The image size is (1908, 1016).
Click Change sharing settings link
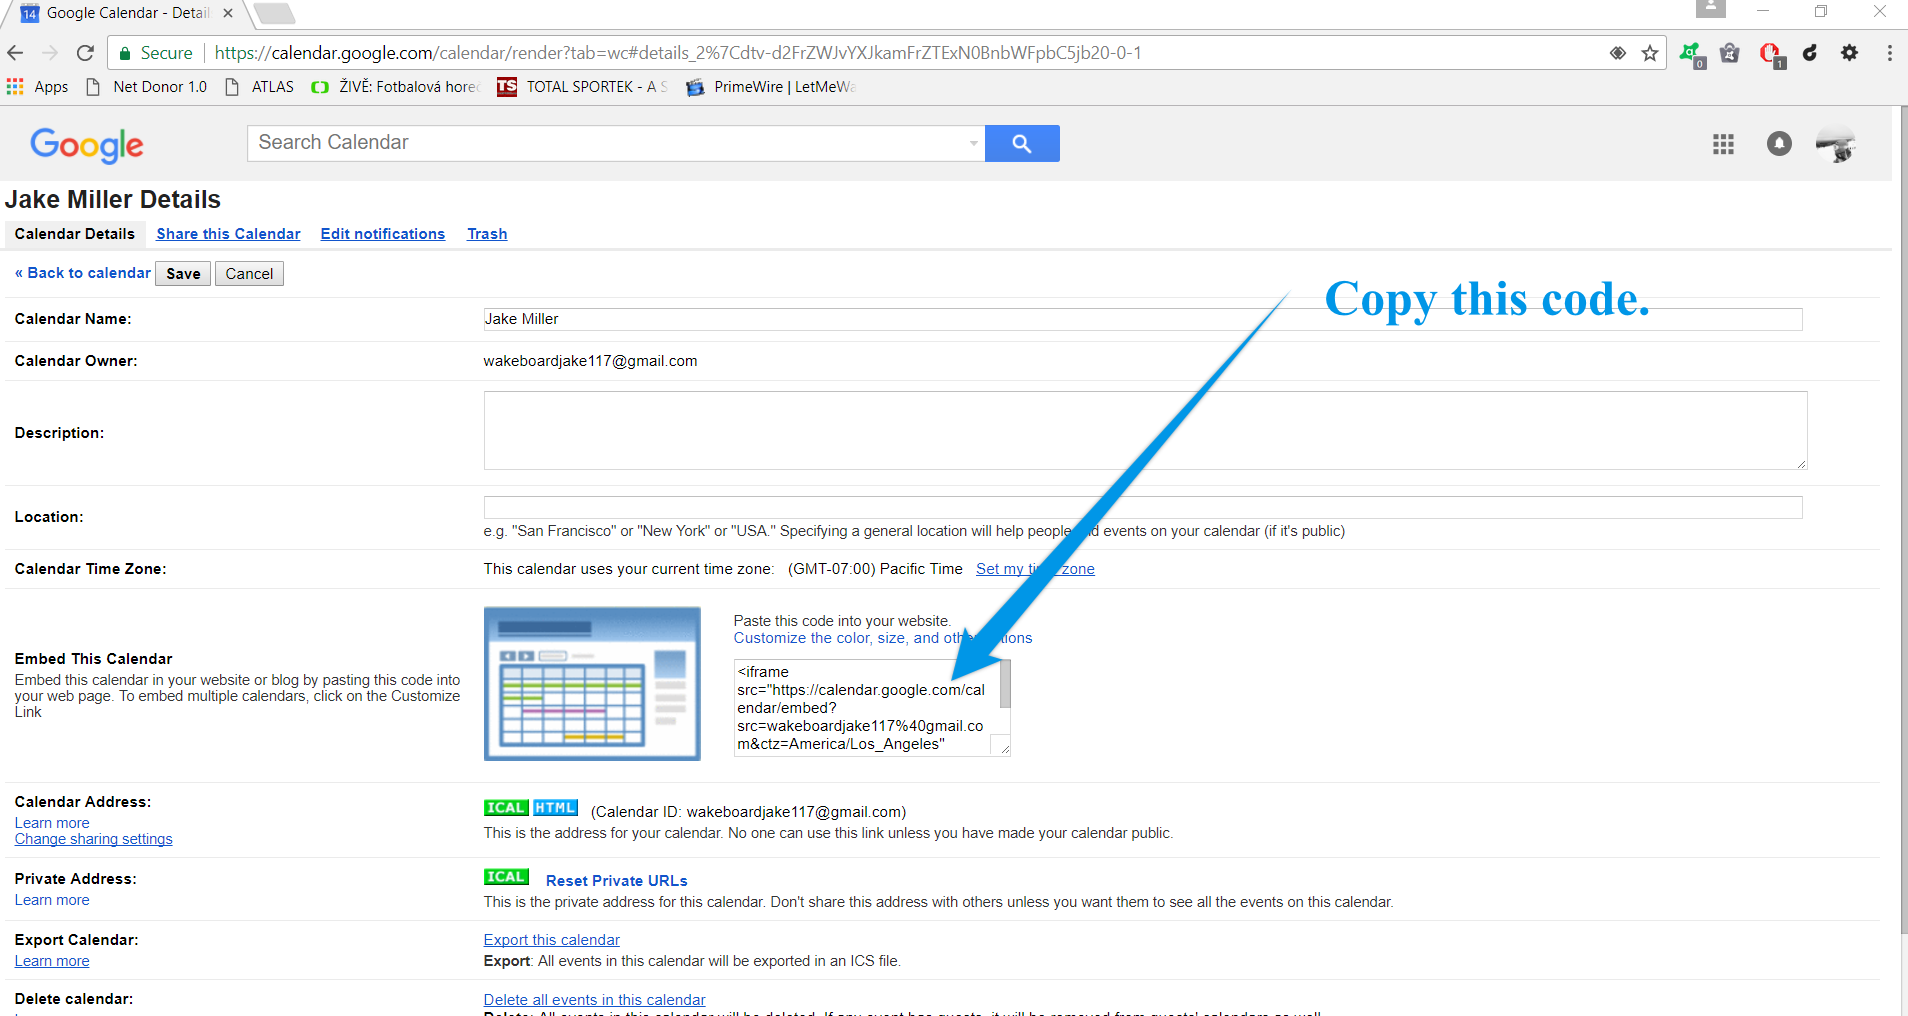coord(93,839)
